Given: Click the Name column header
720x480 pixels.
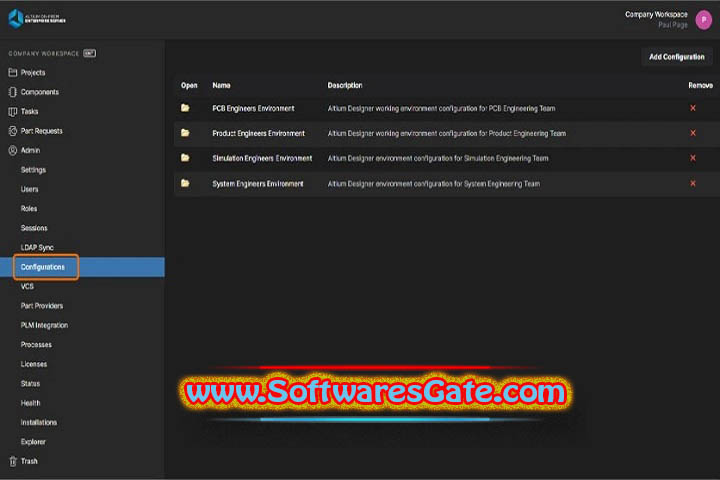Looking at the screenshot, I should point(221,85).
